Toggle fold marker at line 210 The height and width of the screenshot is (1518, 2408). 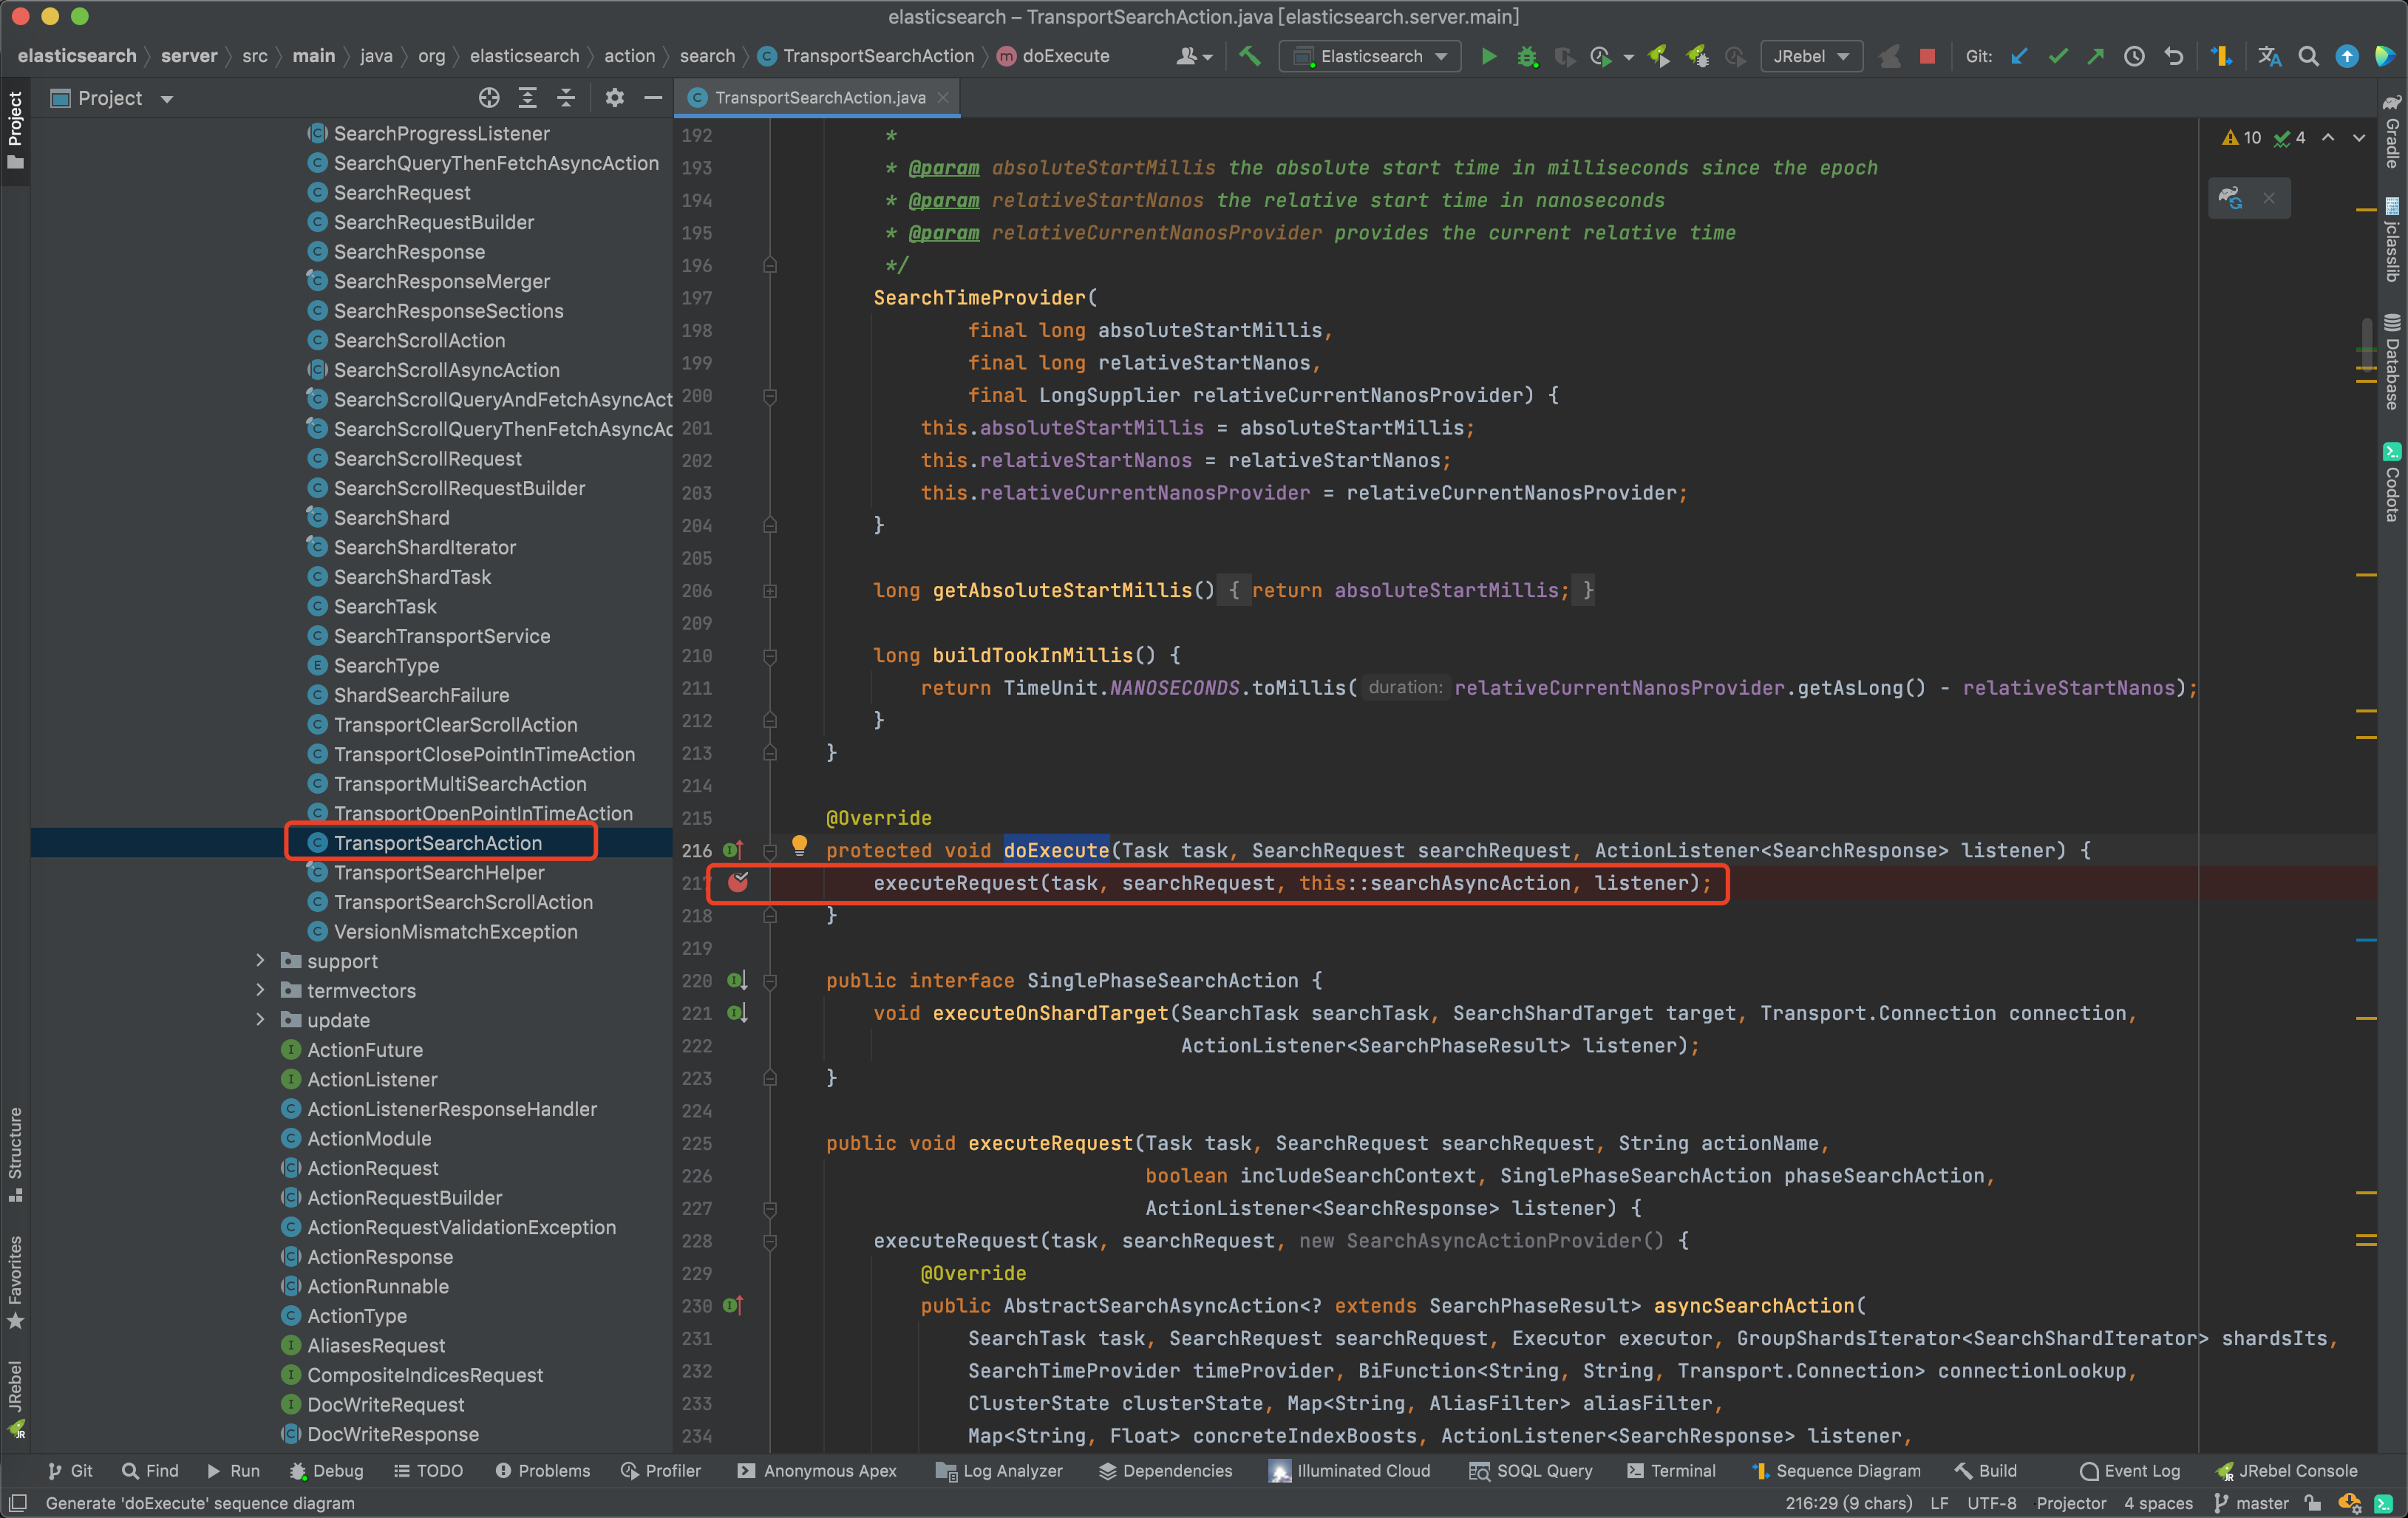pyautogui.click(x=770, y=656)
